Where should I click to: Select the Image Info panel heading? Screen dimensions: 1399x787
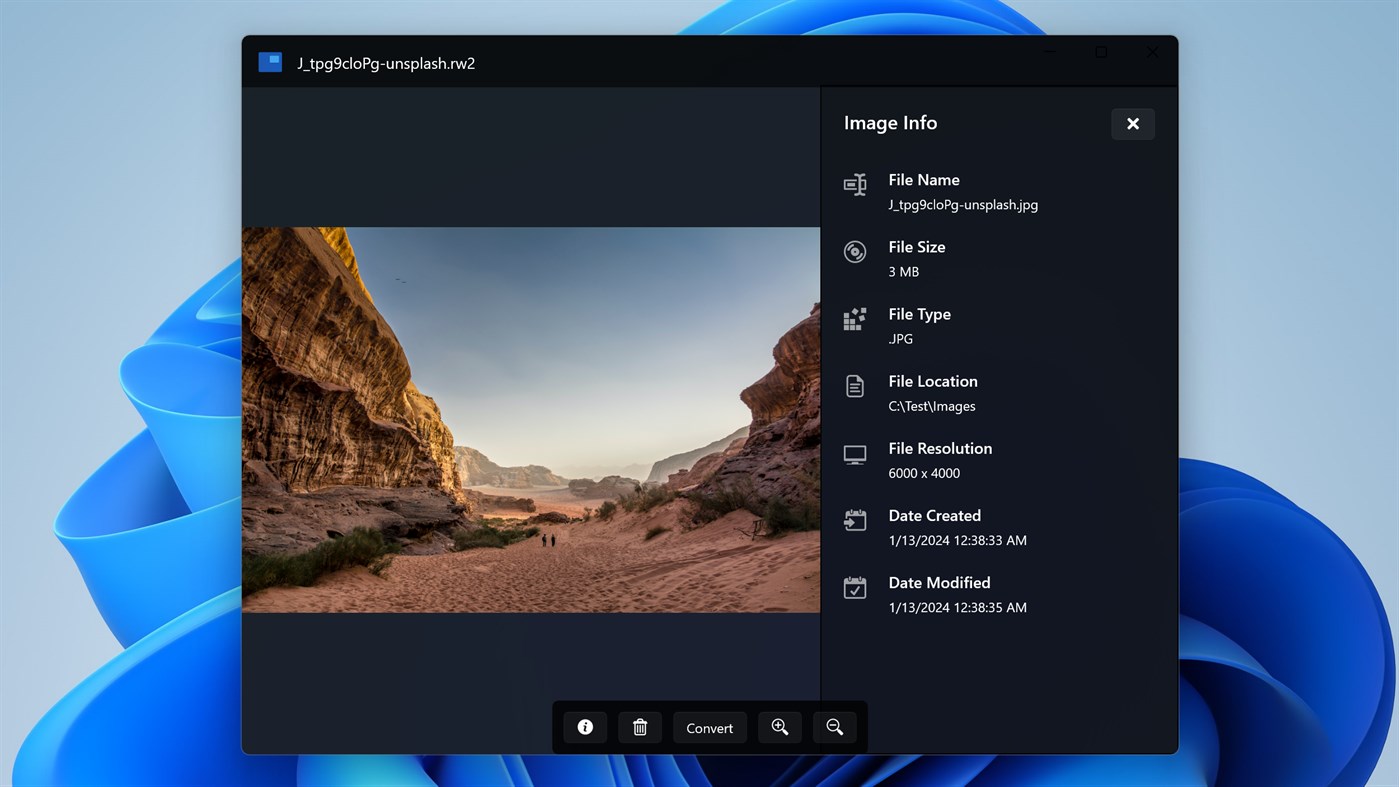[x=890, y=122]
